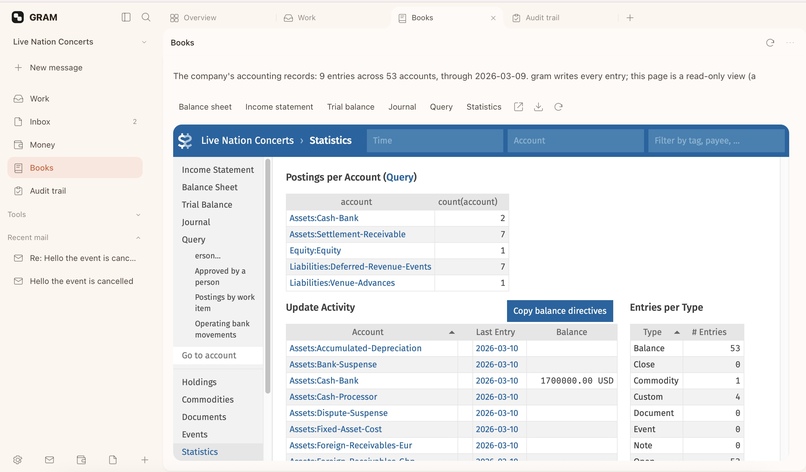Click the document icon in bottom sidebar bar
Screen dimensions: 806x472
point(113,460)
